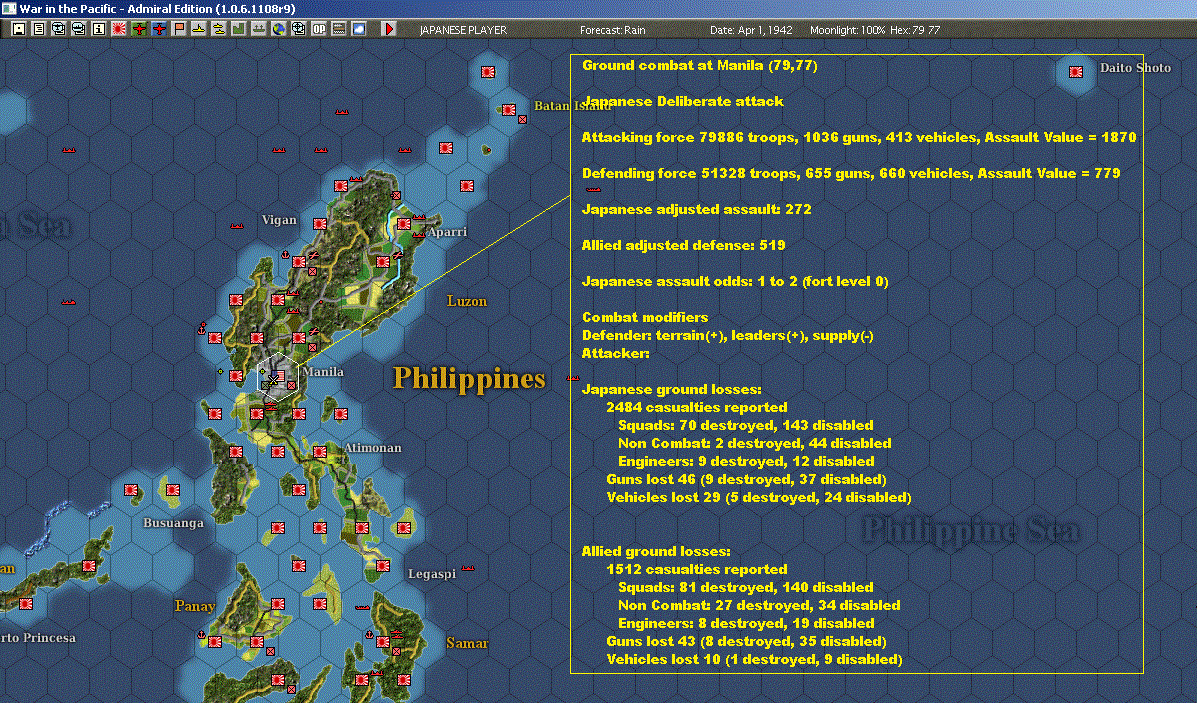The image size is (1197, 703).
Task: Click the Japanese rising sun flag toolbar icon
Action: coord(118,29)
